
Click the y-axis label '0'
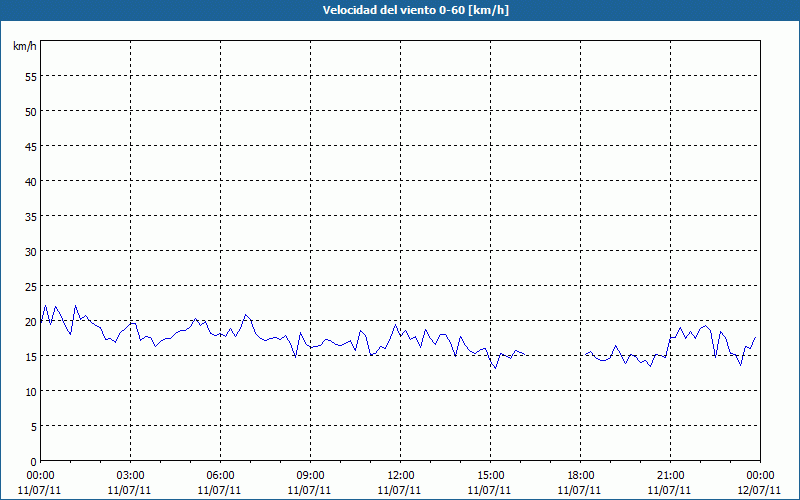coord(34,462)
